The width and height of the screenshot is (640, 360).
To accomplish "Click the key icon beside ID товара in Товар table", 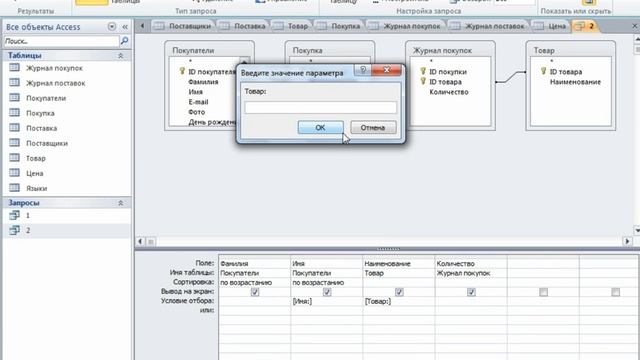I will pyautogui.click(x=544, y=71).
